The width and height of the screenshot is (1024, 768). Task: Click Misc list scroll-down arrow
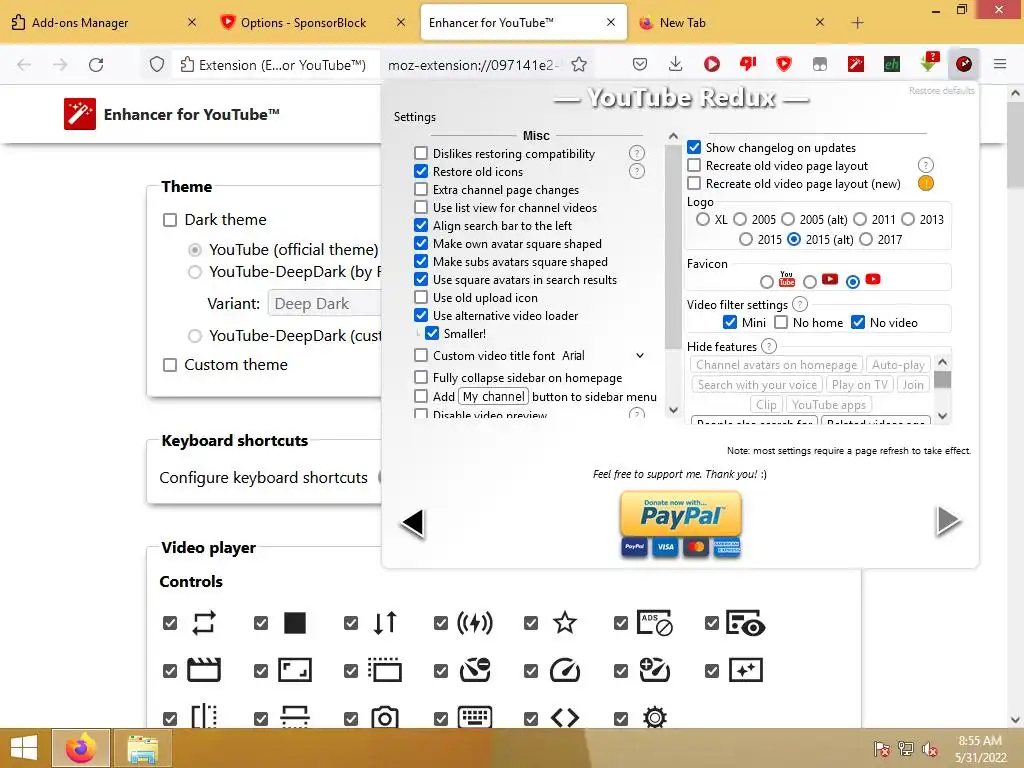point(673,410)
